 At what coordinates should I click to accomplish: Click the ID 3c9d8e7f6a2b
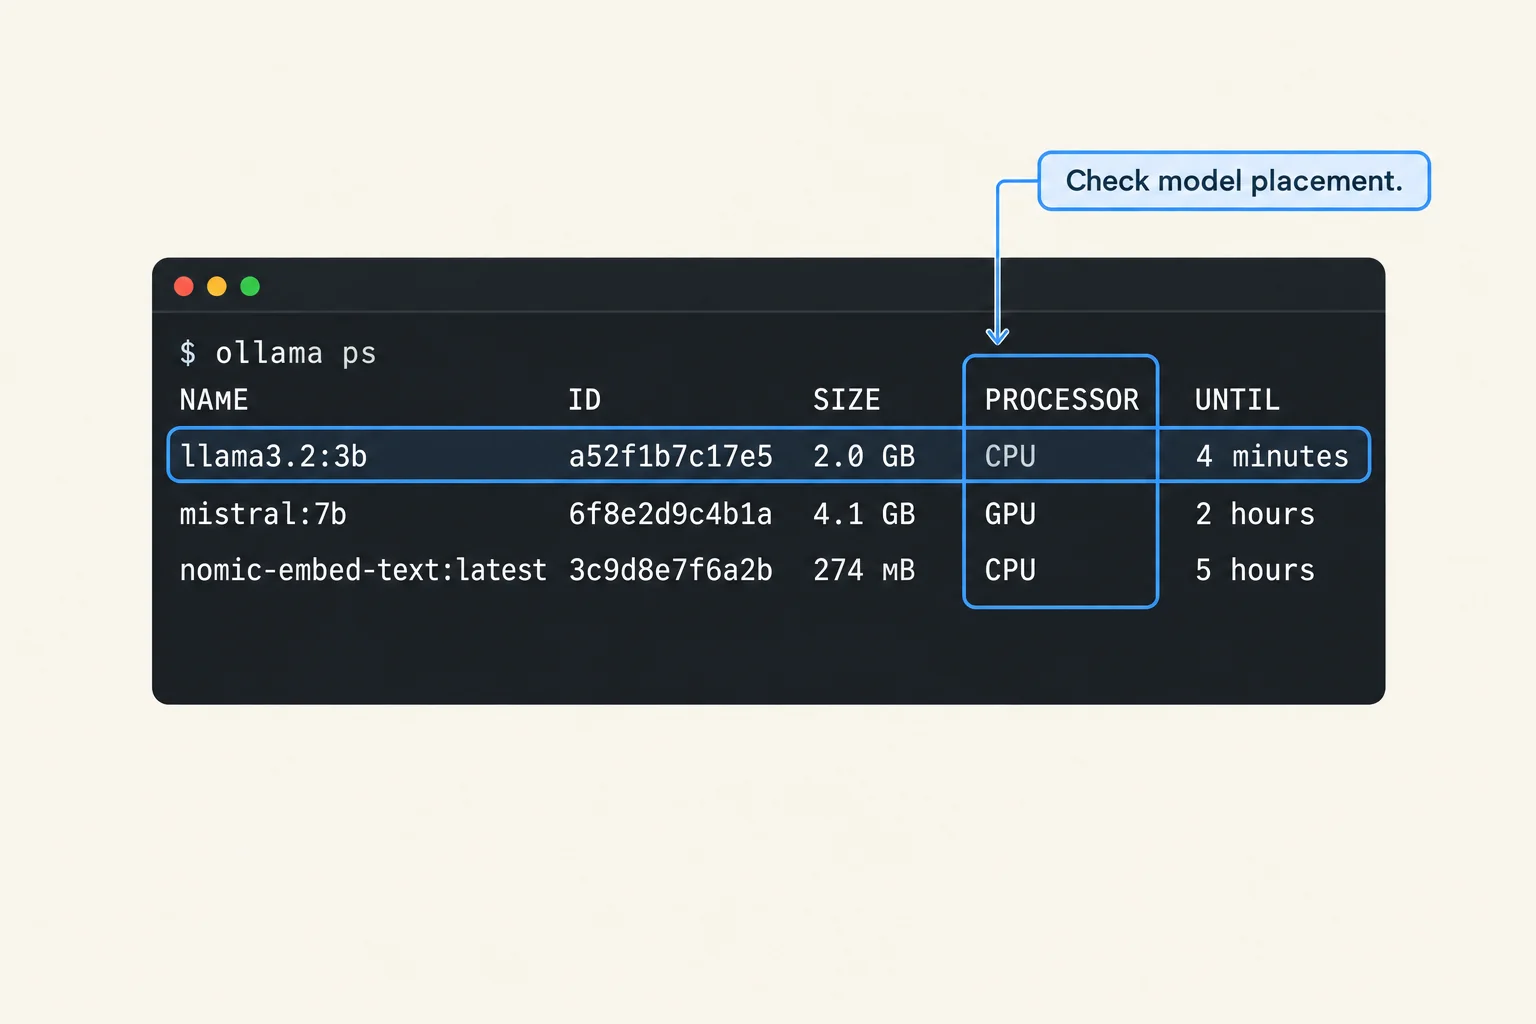pyautogui.click(x=670, y=570)
